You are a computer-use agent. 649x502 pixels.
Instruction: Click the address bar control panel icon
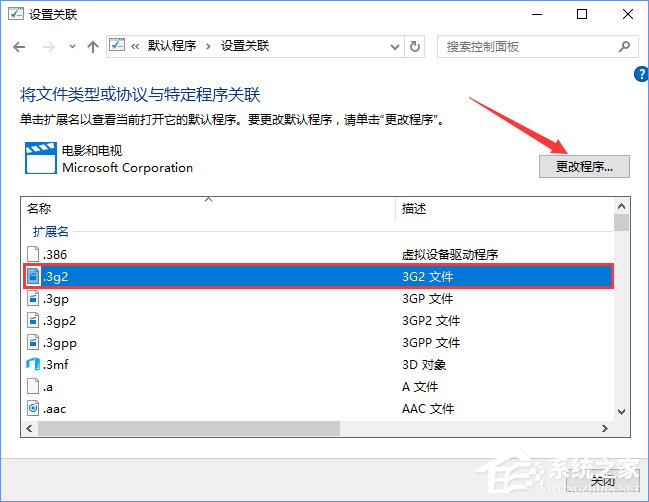(117, 45)
